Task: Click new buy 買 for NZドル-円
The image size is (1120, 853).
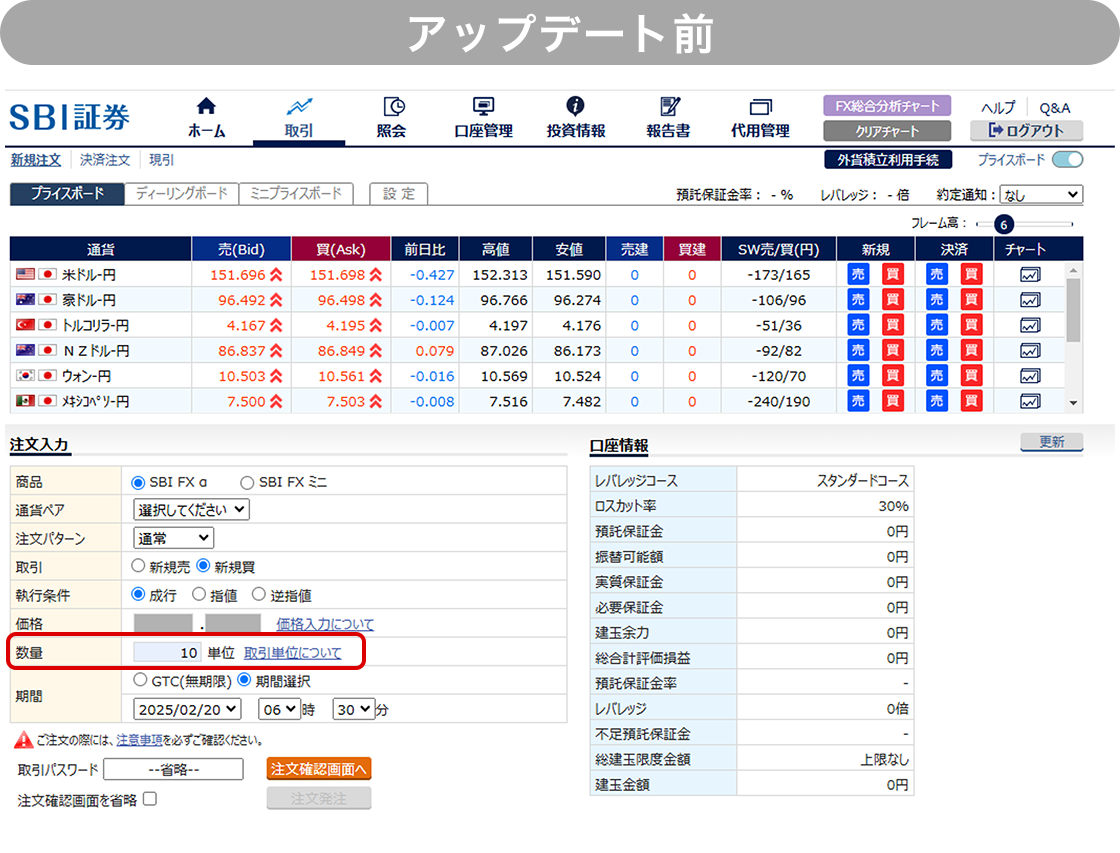Action: (893, 351)
